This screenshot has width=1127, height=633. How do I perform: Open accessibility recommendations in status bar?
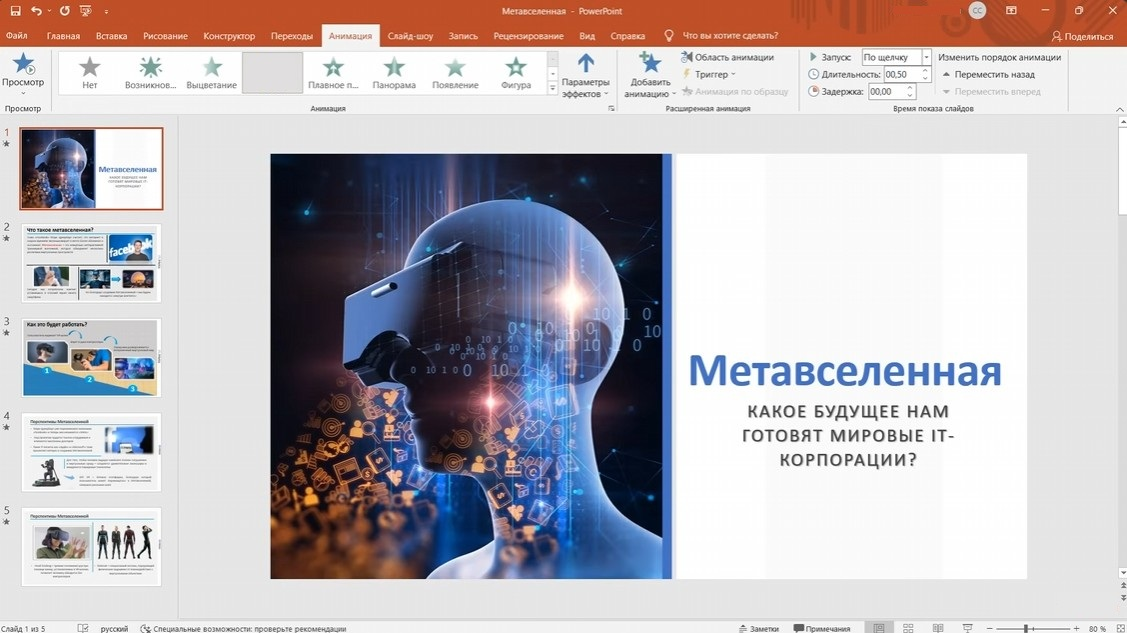point(243,628)
